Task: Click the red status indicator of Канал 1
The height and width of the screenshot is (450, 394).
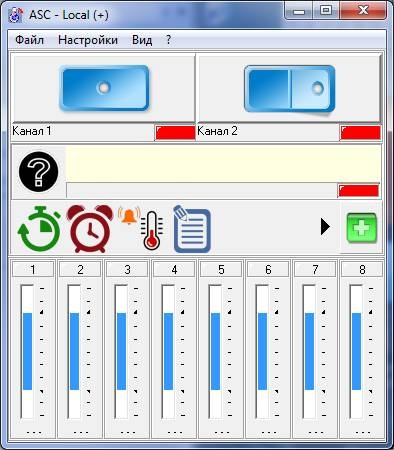Action: pyautogui.click(x=175, y=133)
